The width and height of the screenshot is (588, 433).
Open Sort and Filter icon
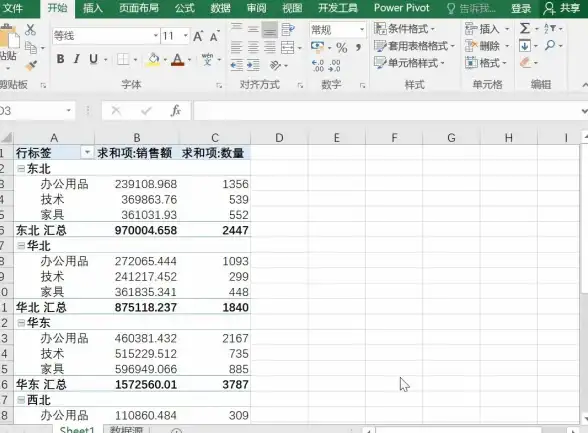click(550, 28)
